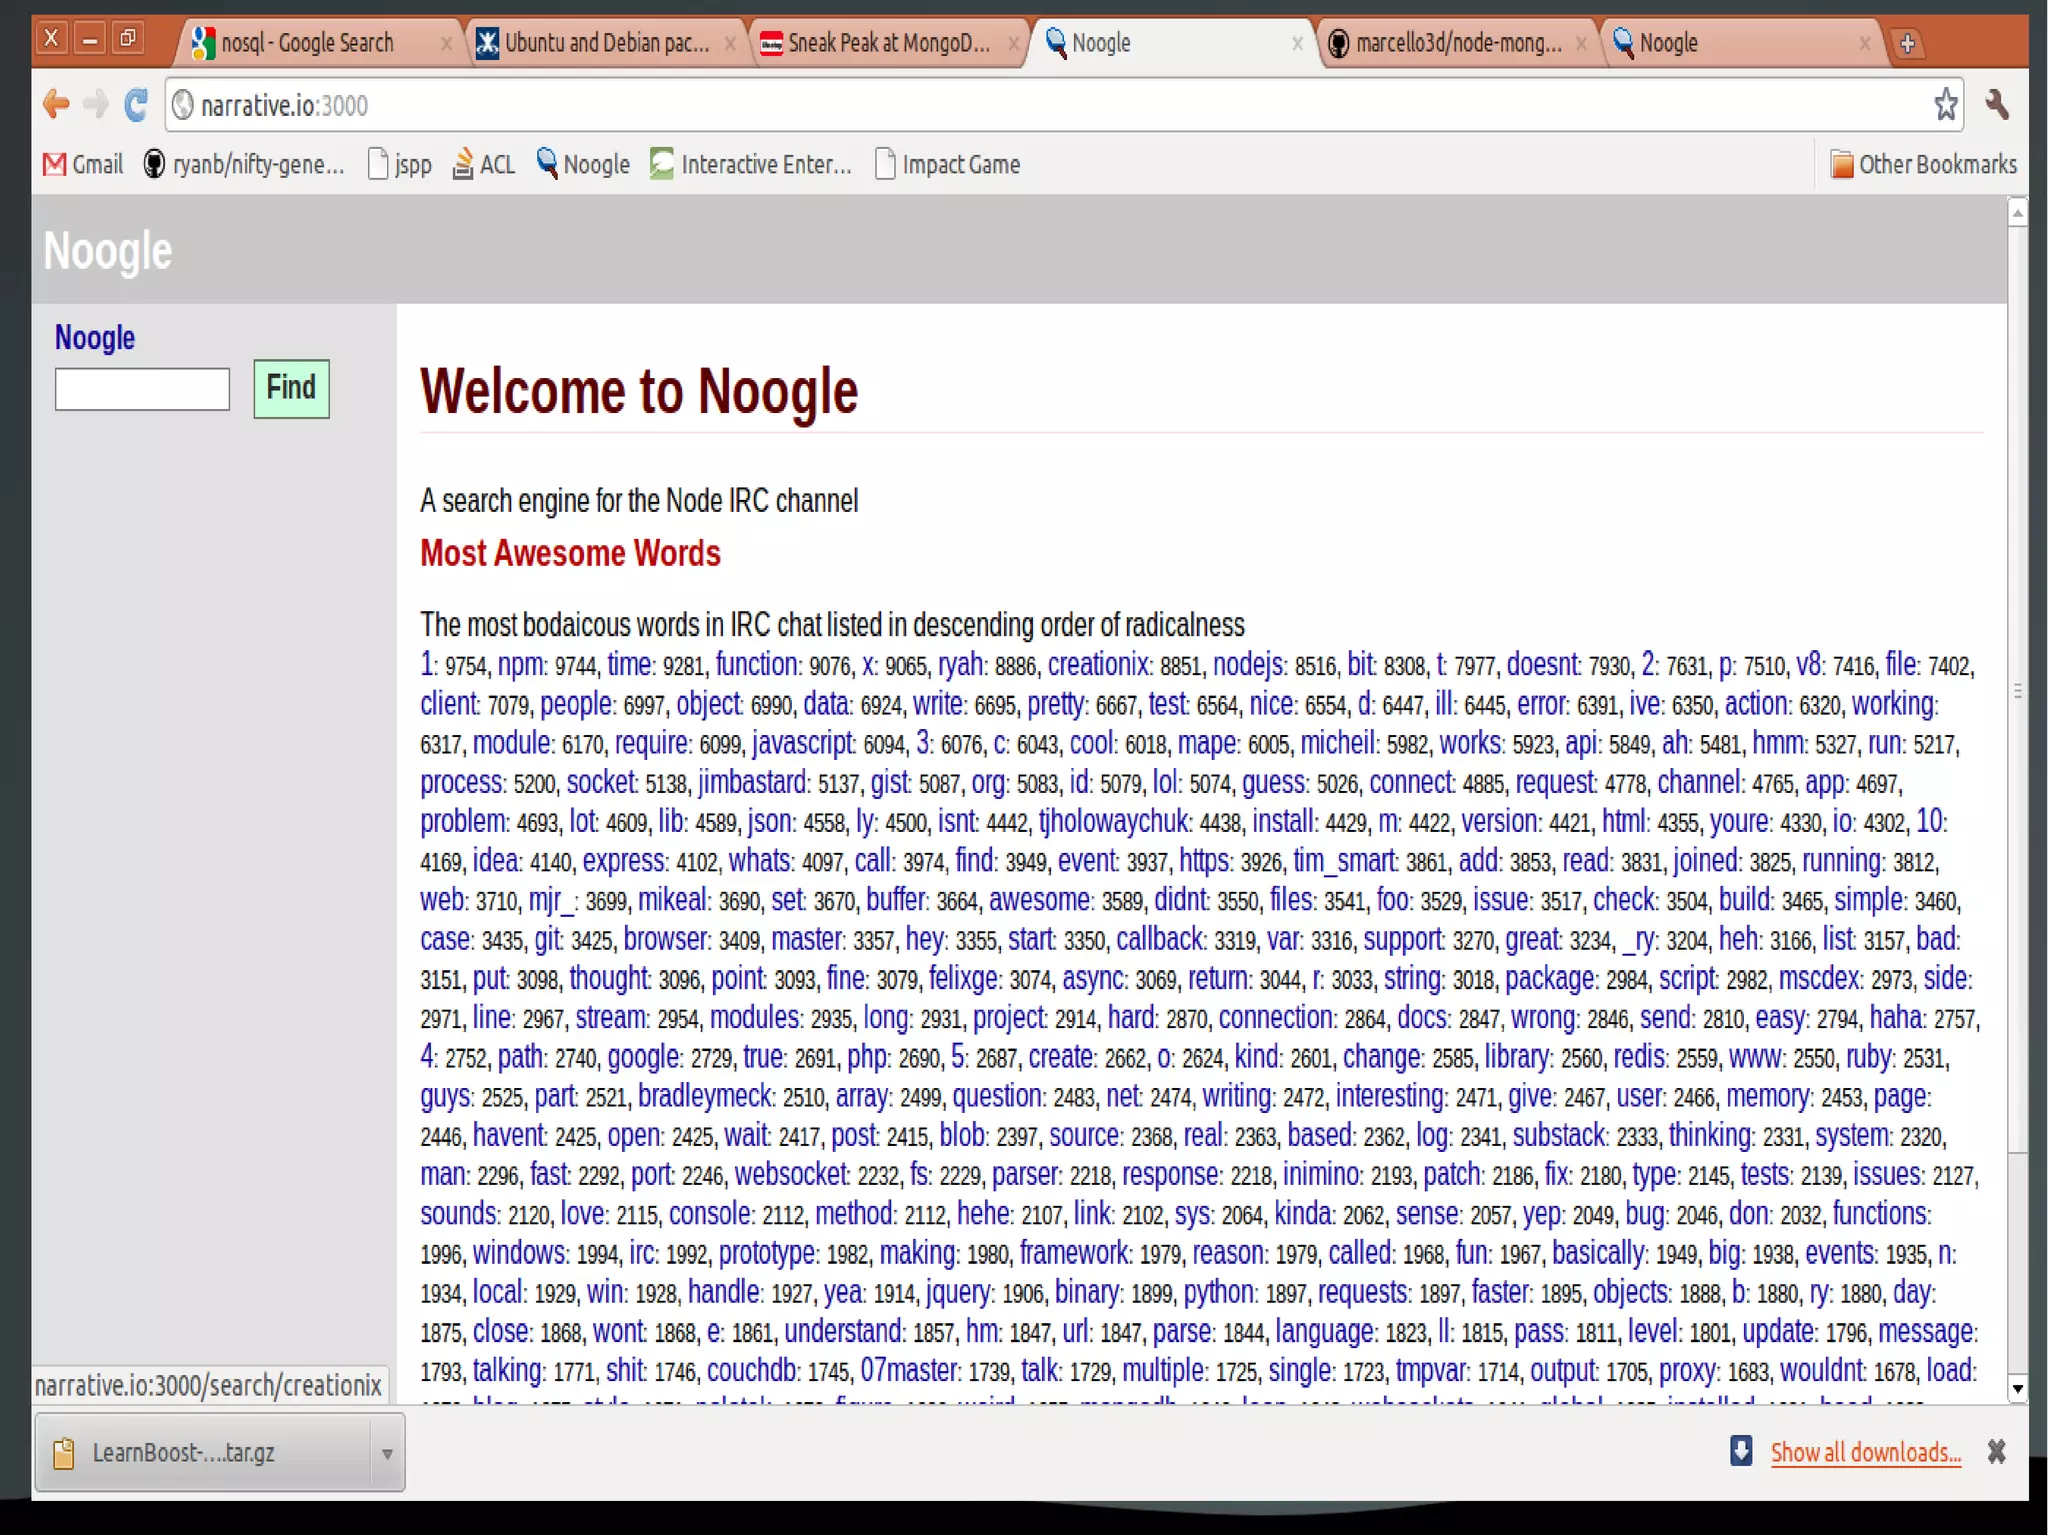Open the npm word link
The height and width of the screenshot is (1535, 2048).
coord(520,665)
